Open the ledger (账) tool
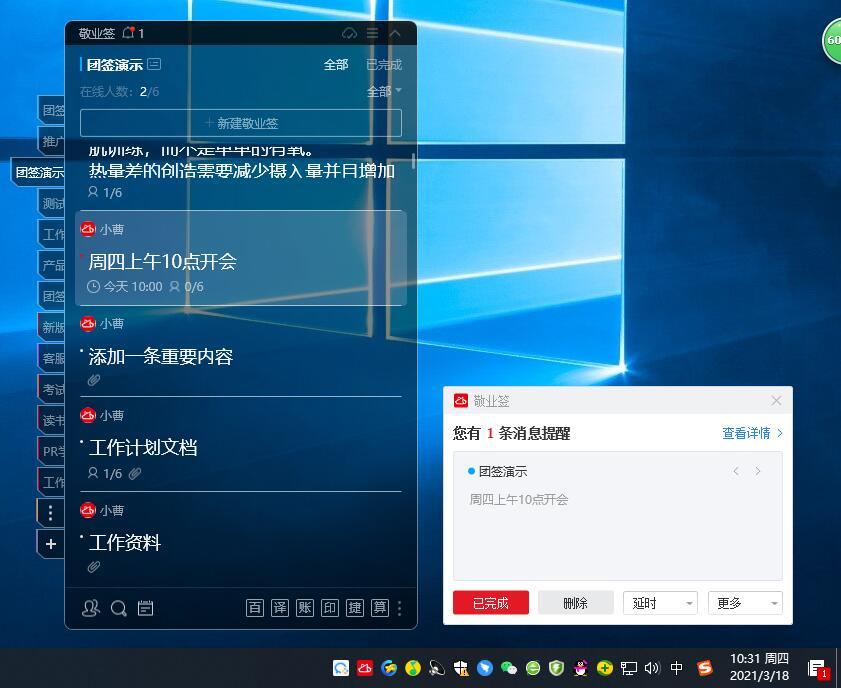 pos(305,607)
